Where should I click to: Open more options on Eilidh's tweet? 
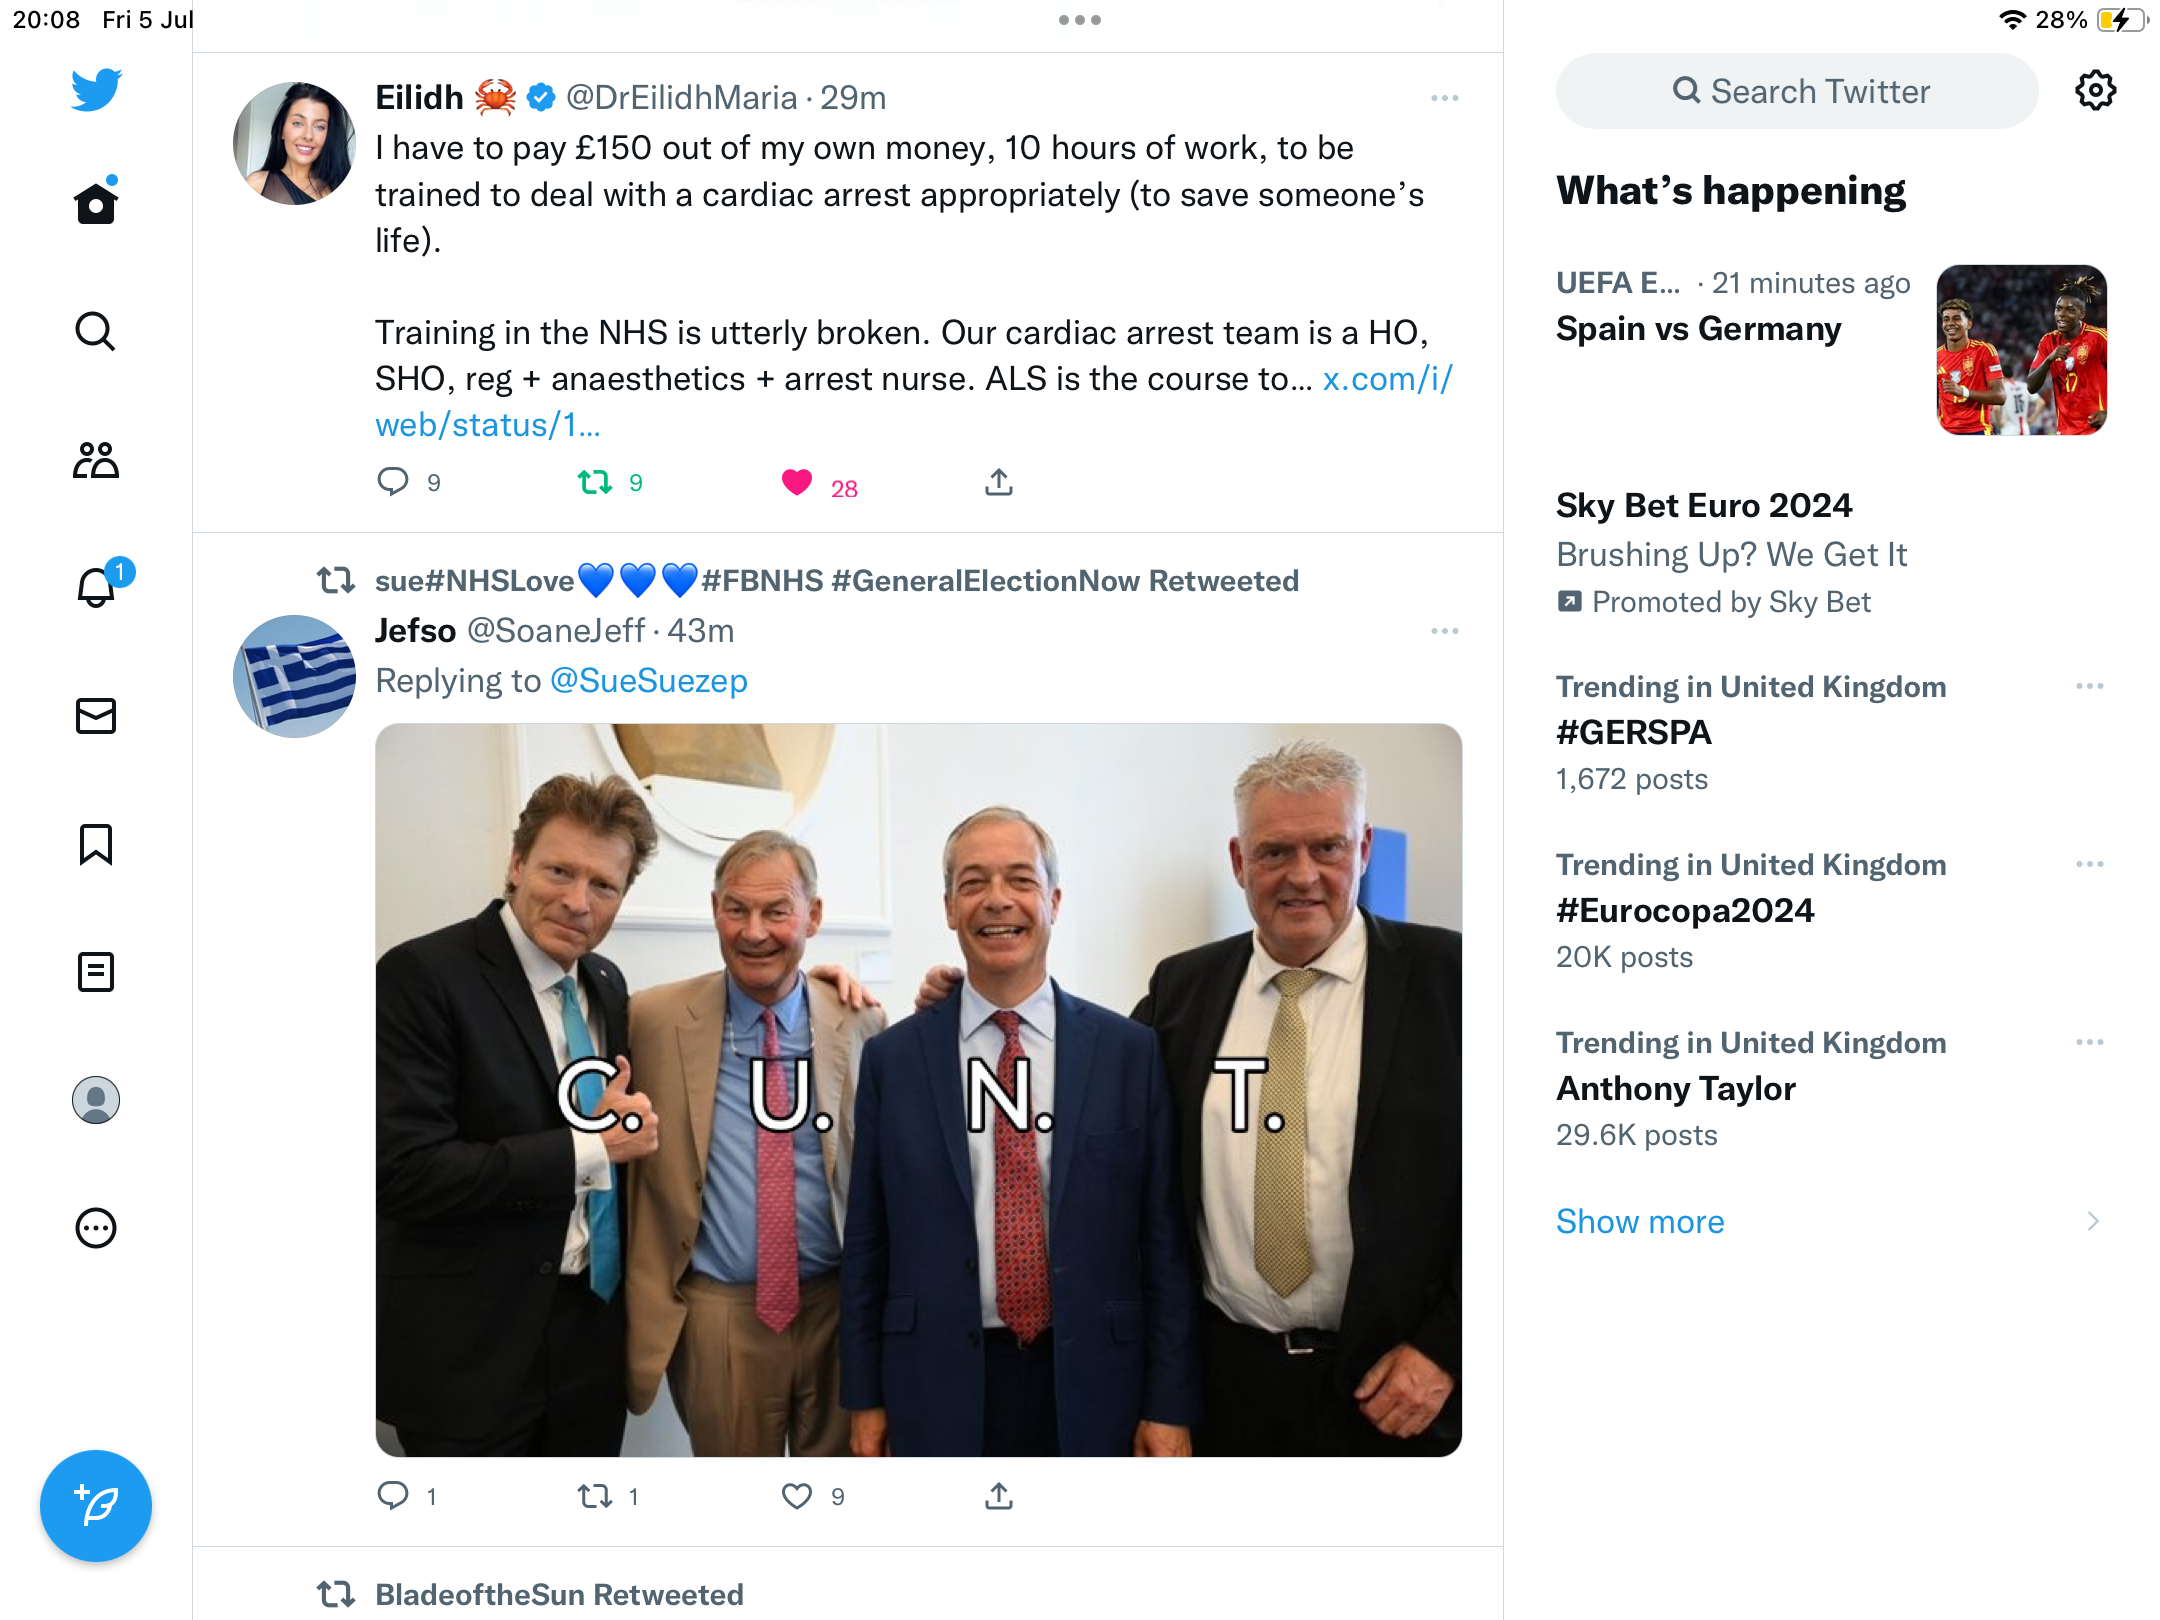tap(1444, 98)
